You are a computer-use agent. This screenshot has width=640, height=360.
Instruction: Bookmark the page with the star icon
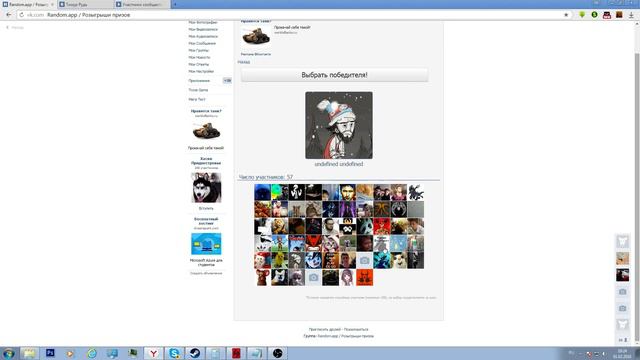[566, 15]
